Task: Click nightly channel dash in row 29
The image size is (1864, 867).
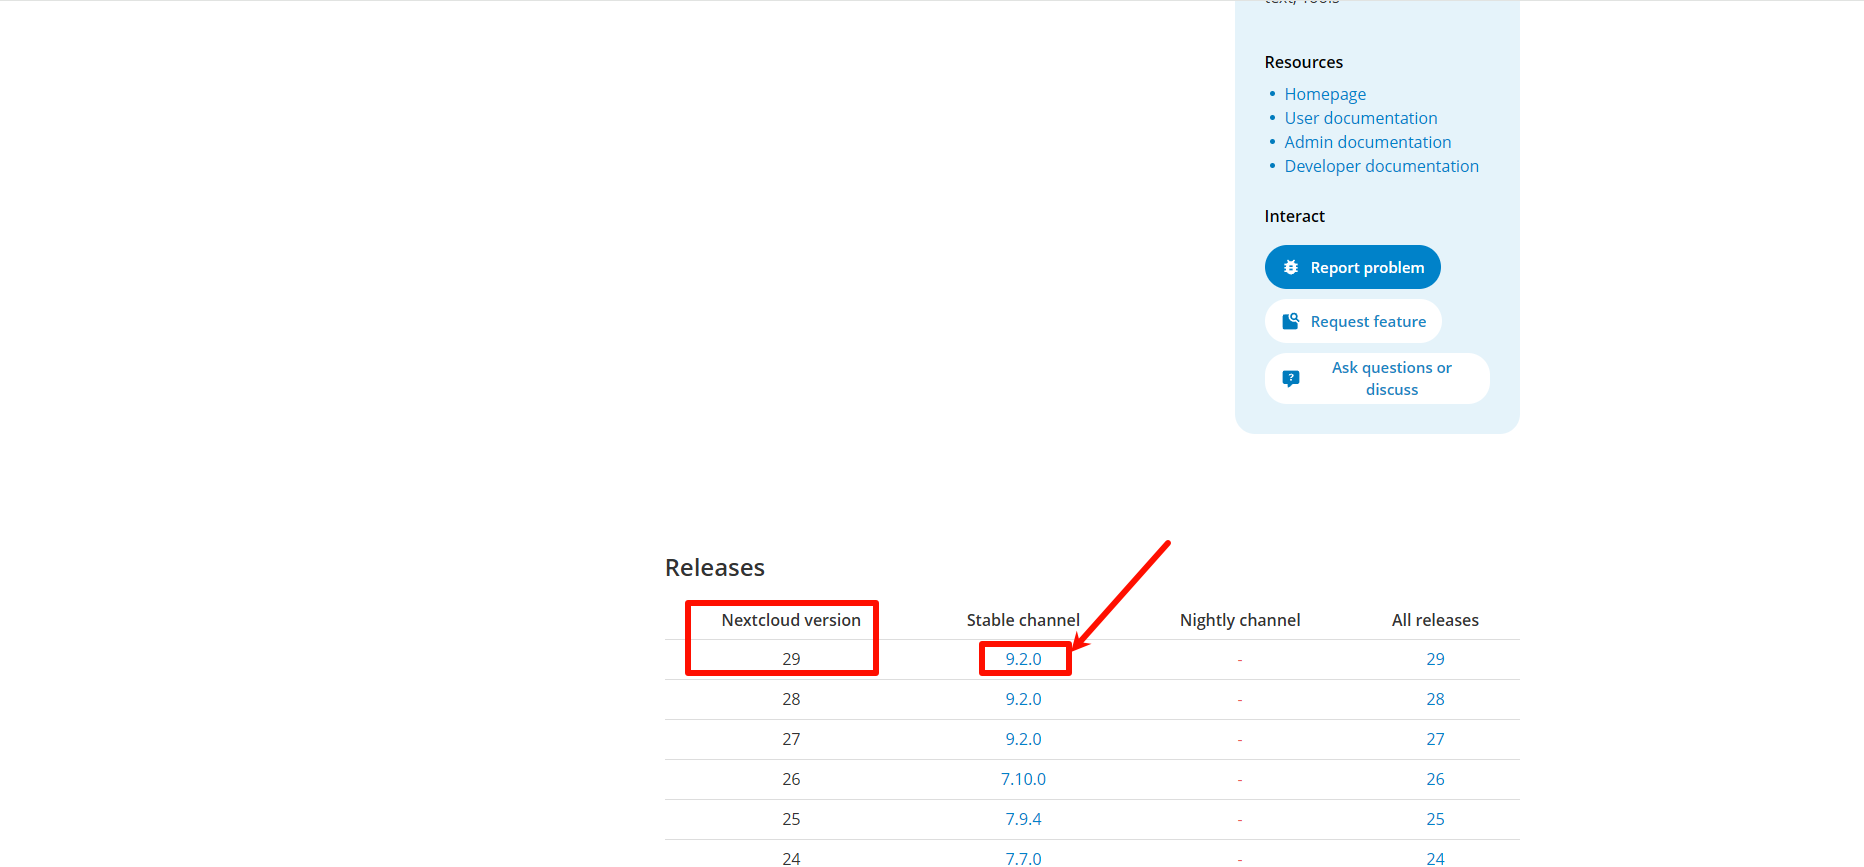Action: [x=1240, y=660]
